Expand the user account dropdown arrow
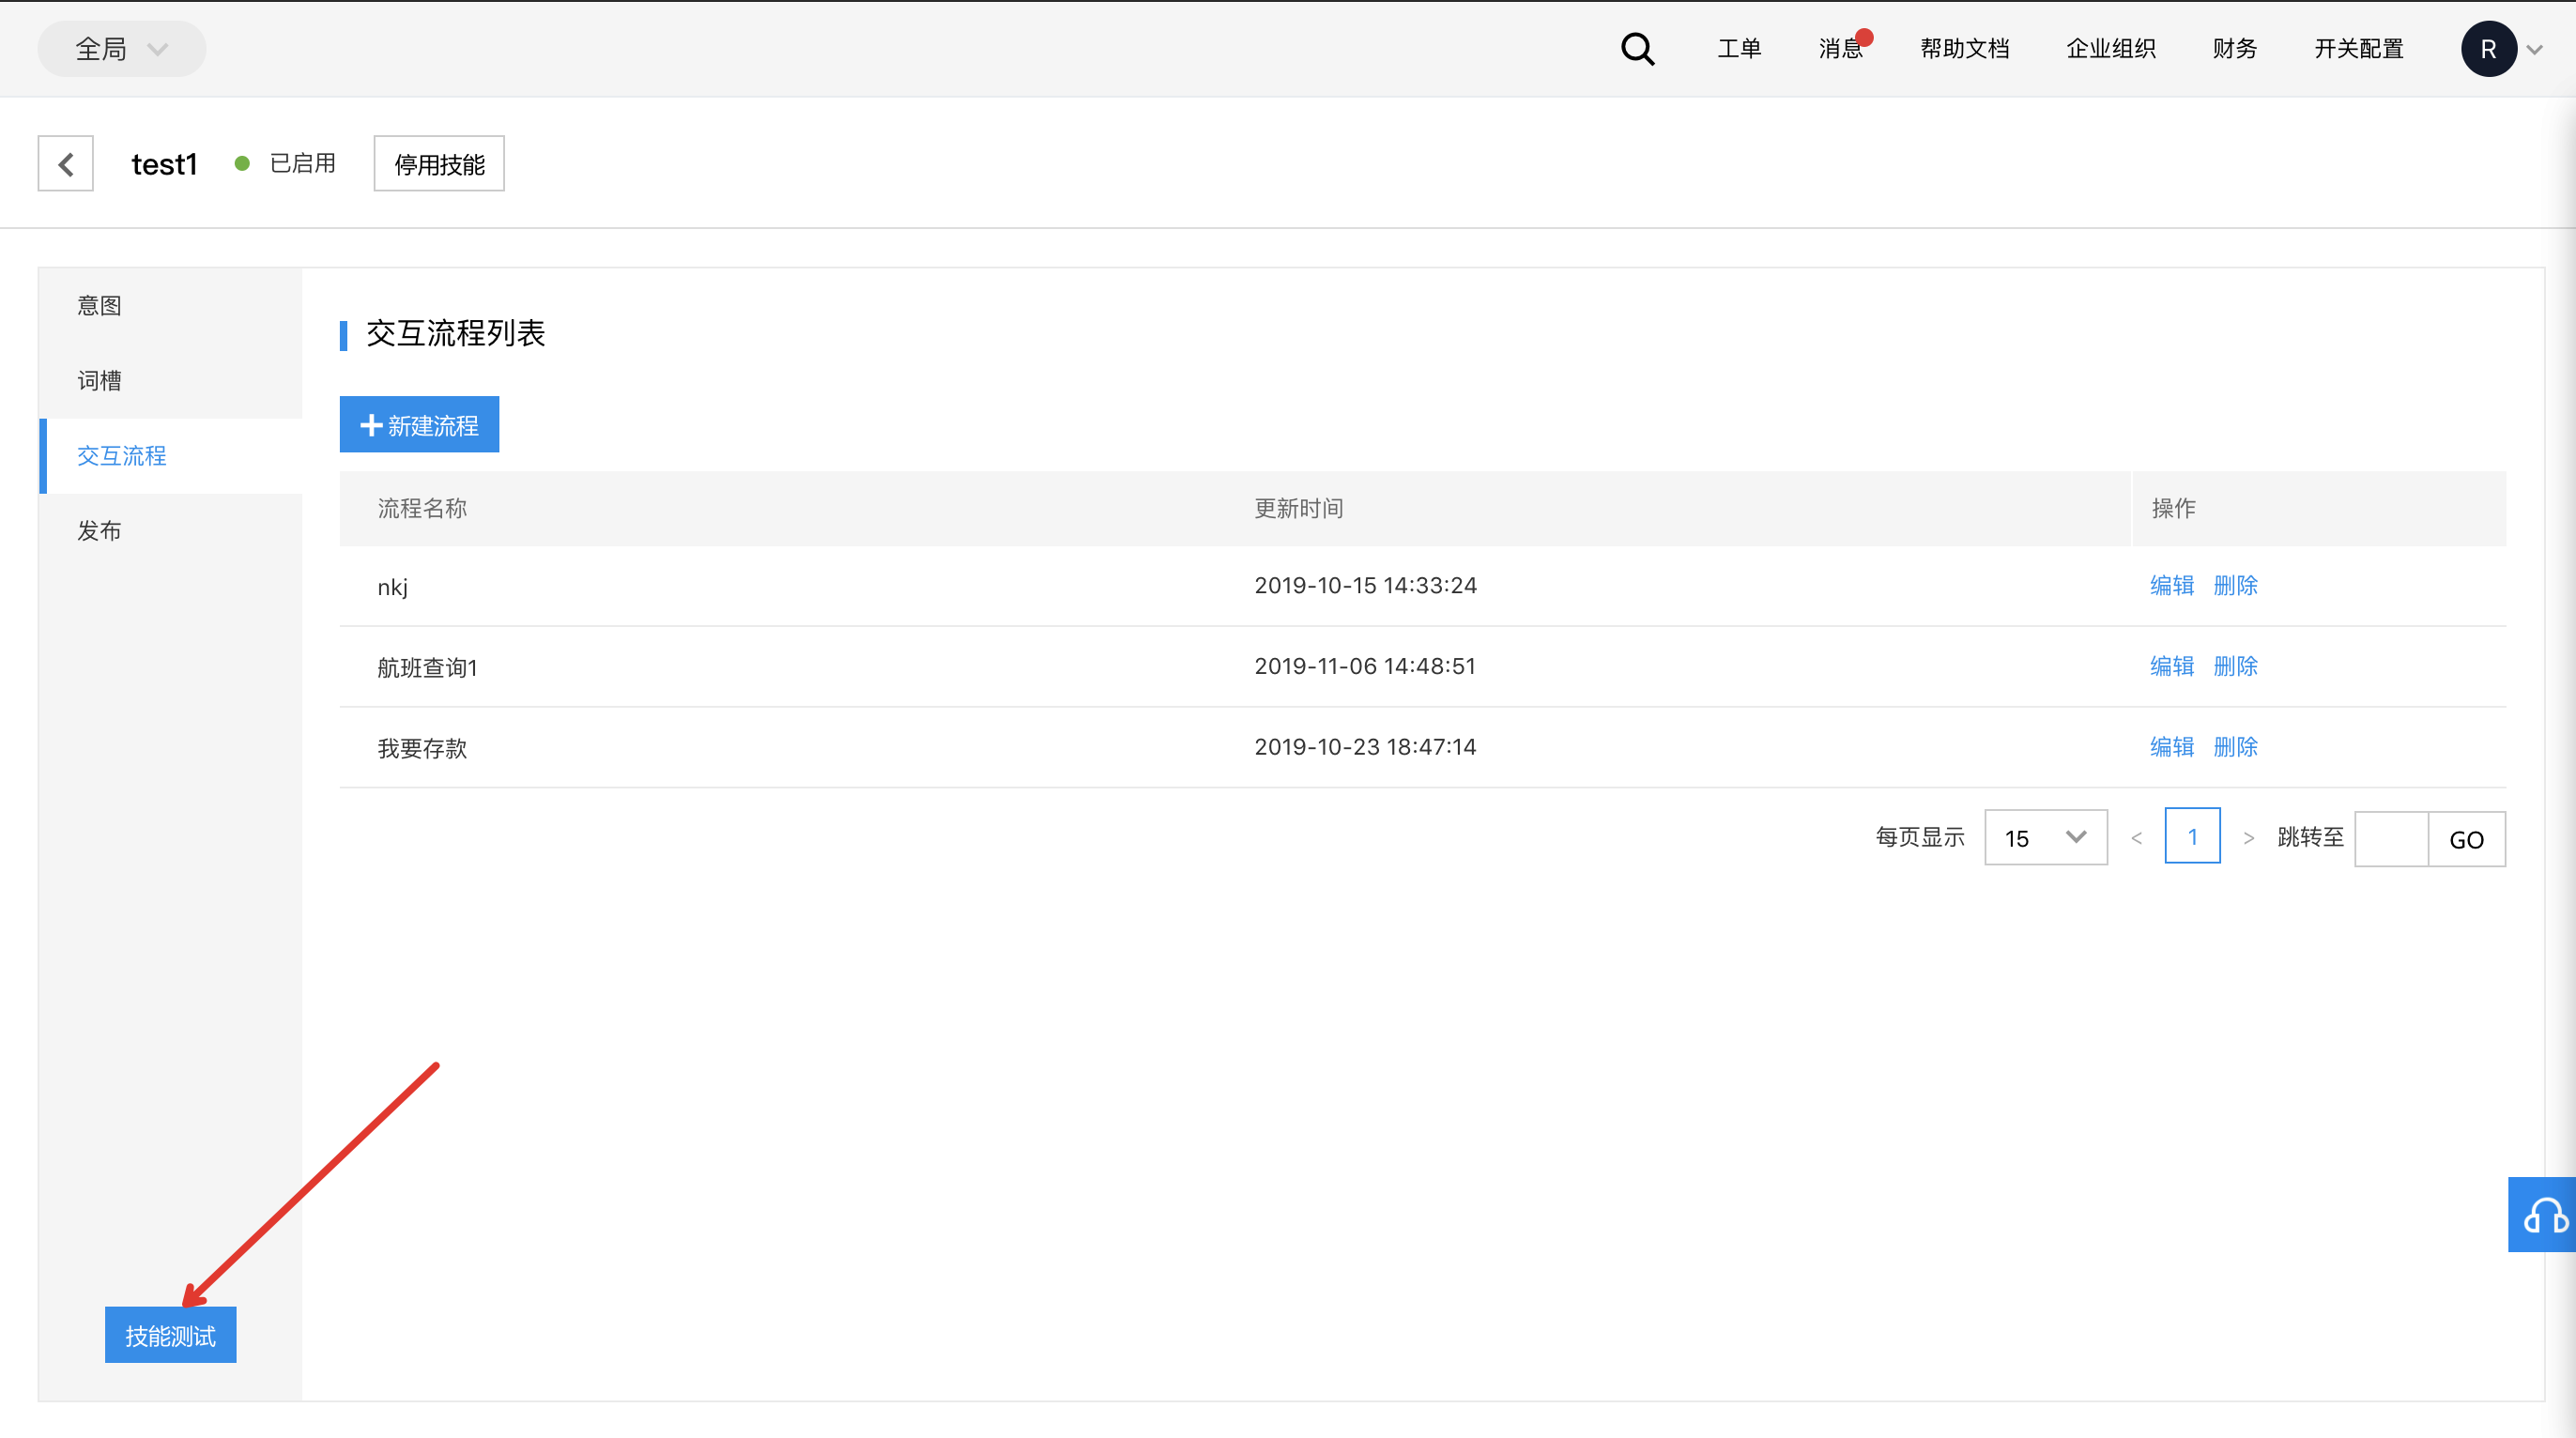 (x=2535, y=49)
